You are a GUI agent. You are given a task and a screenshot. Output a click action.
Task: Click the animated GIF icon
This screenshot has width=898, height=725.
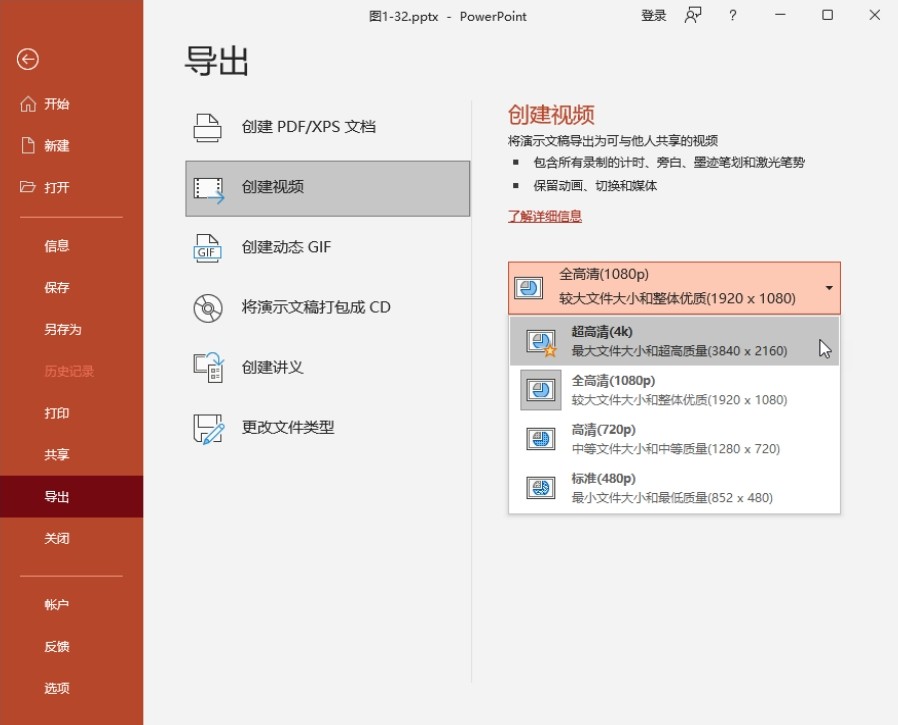[x=207, y=248]
